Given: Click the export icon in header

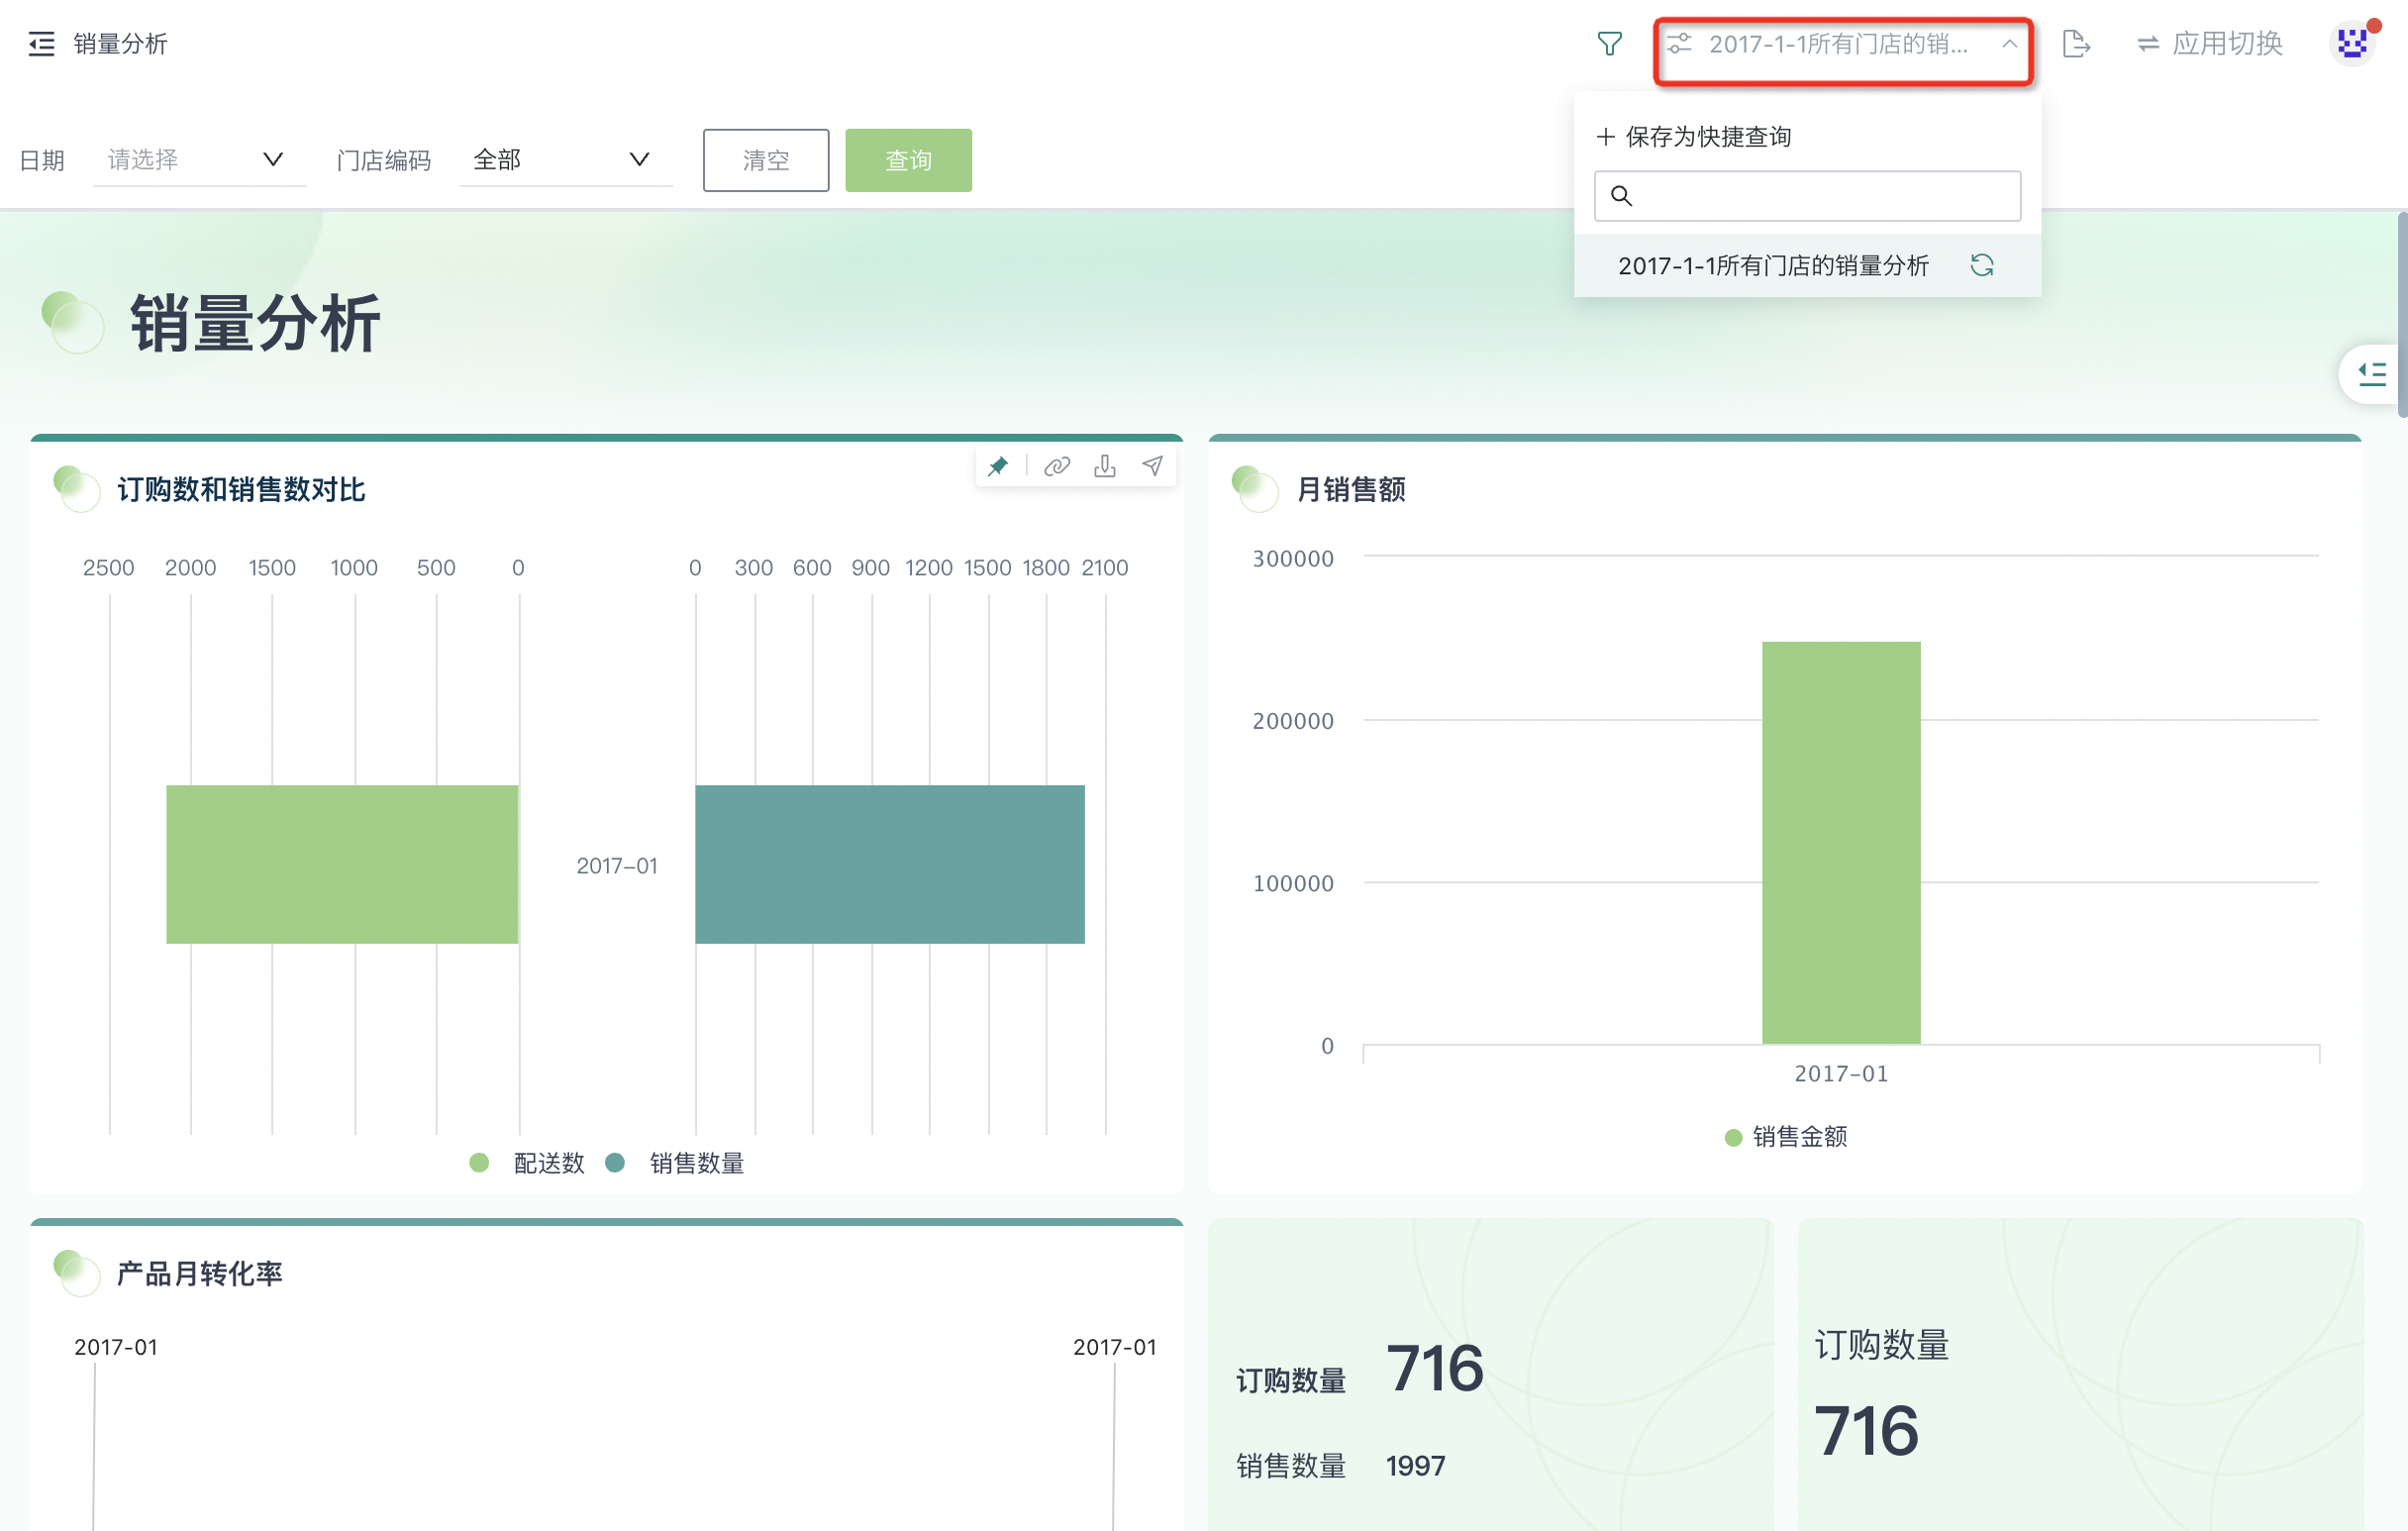Looking at the screenshot, I should 2076,44.
